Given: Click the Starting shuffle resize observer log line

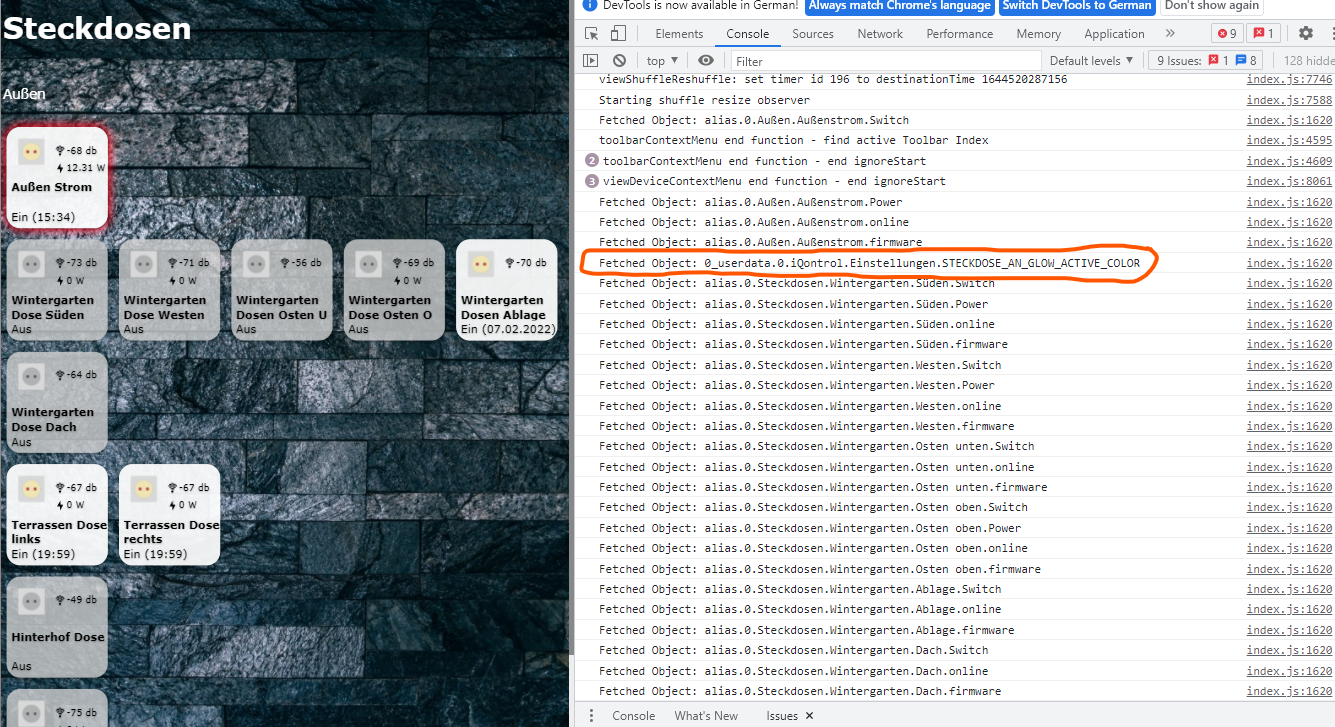Looking at the screenshot, I should [x=704, y=100].
